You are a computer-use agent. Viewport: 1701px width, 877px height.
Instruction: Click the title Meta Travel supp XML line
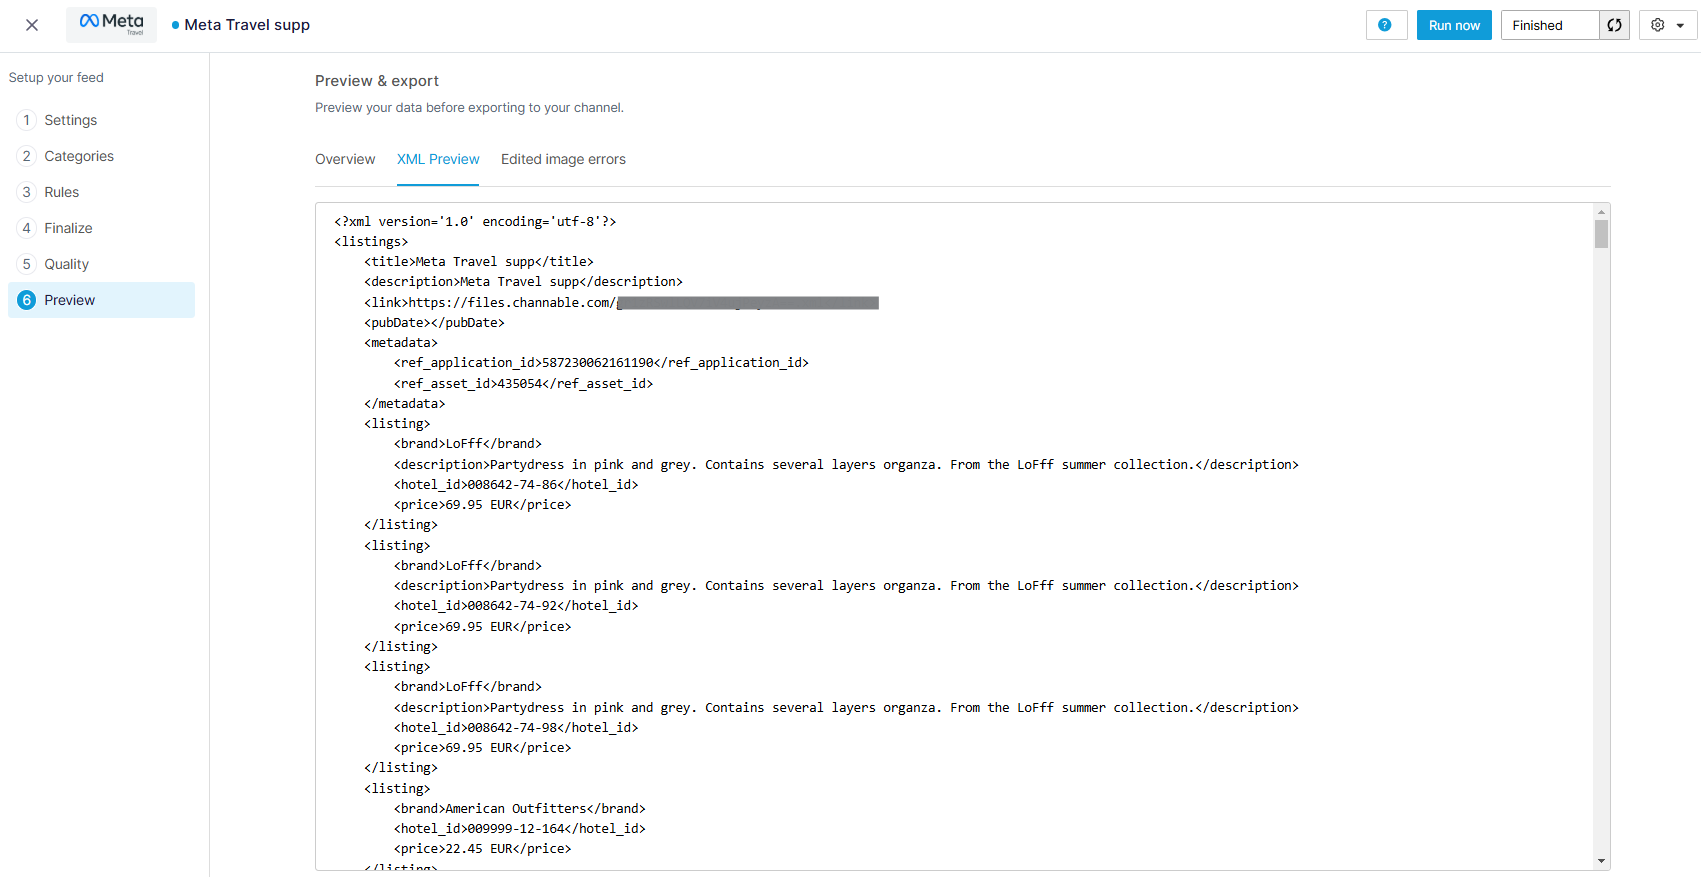pyautogui.click(x=479, y=261)
